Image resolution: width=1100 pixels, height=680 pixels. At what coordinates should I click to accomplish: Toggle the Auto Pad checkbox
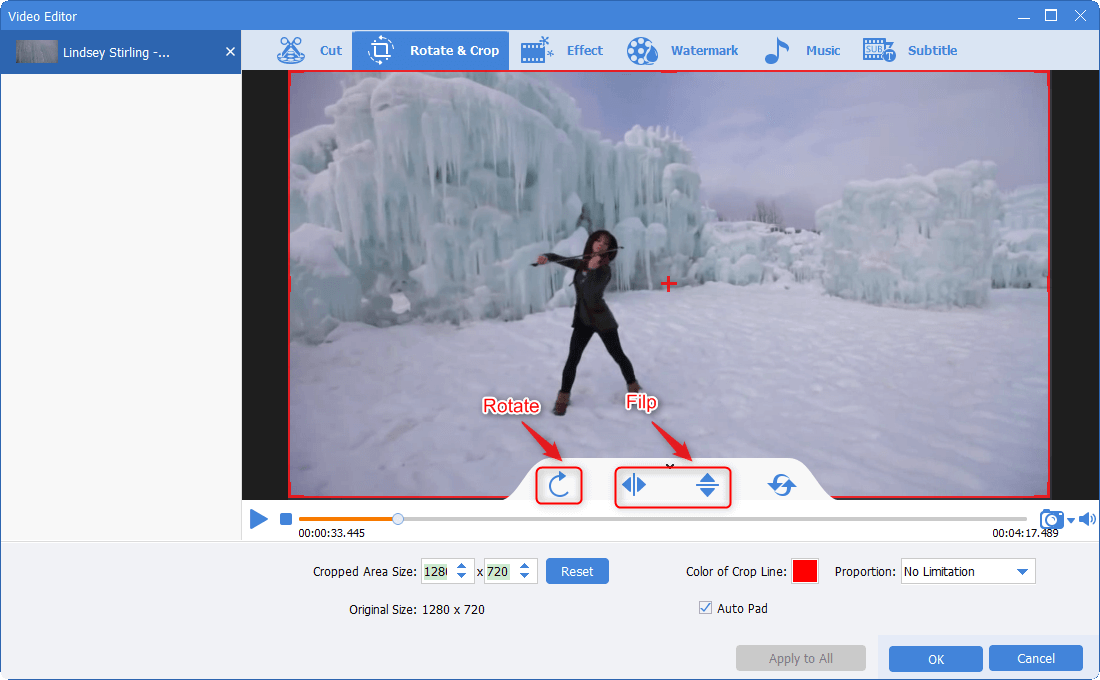(x=706, y=608)
